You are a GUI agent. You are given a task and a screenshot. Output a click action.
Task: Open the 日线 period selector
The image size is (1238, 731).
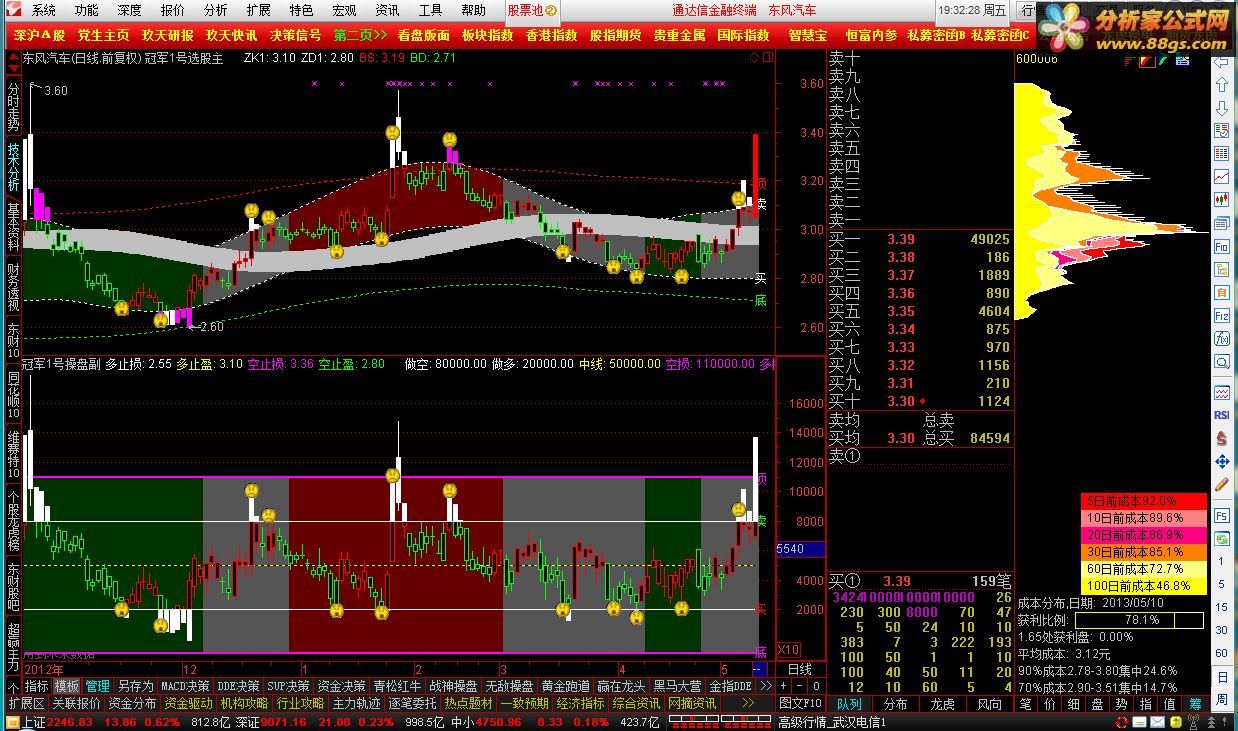point(800,669)
